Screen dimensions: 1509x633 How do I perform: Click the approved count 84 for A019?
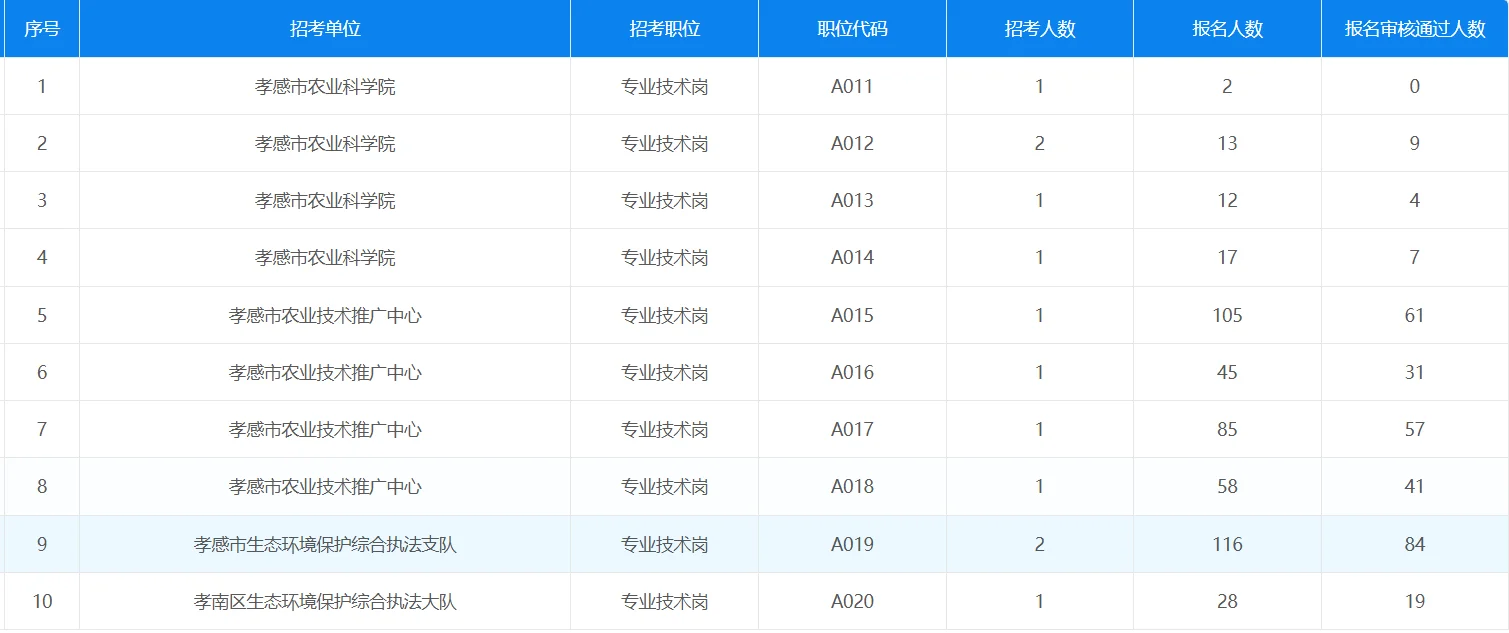1413,544
